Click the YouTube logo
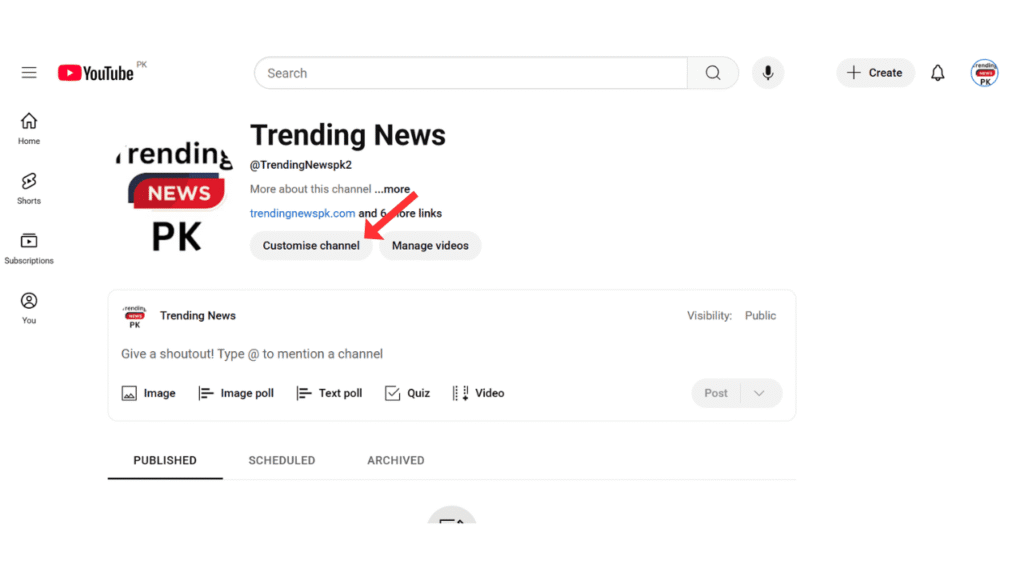Viewport: 1024px width, 576px height. [96, 73]
